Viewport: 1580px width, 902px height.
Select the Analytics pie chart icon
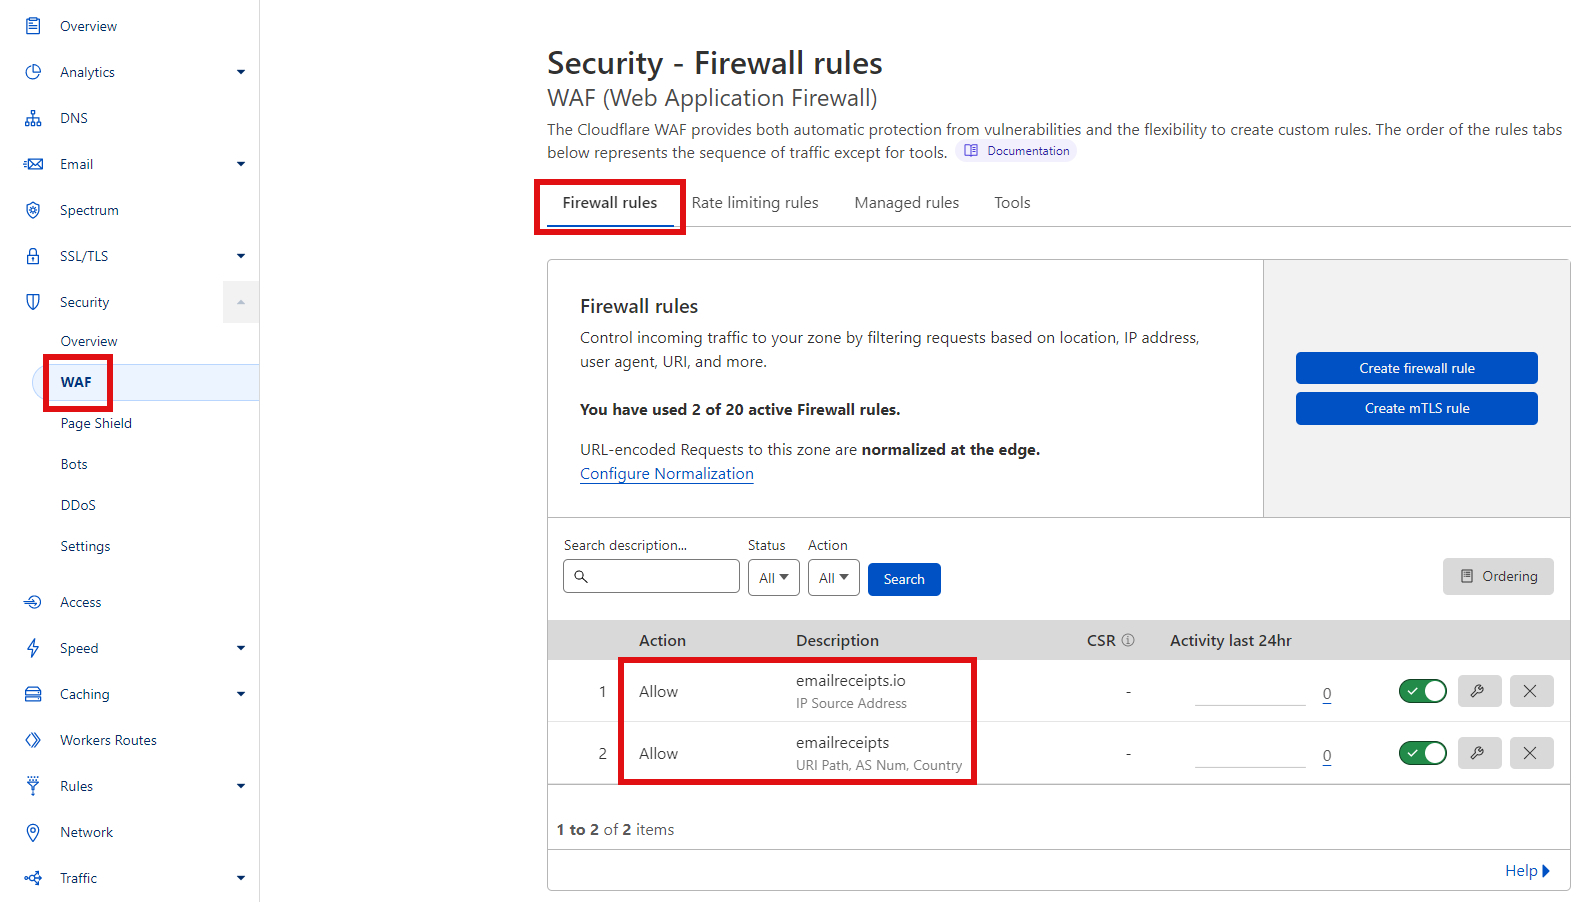pyautogui.click(x=32, y=71)
